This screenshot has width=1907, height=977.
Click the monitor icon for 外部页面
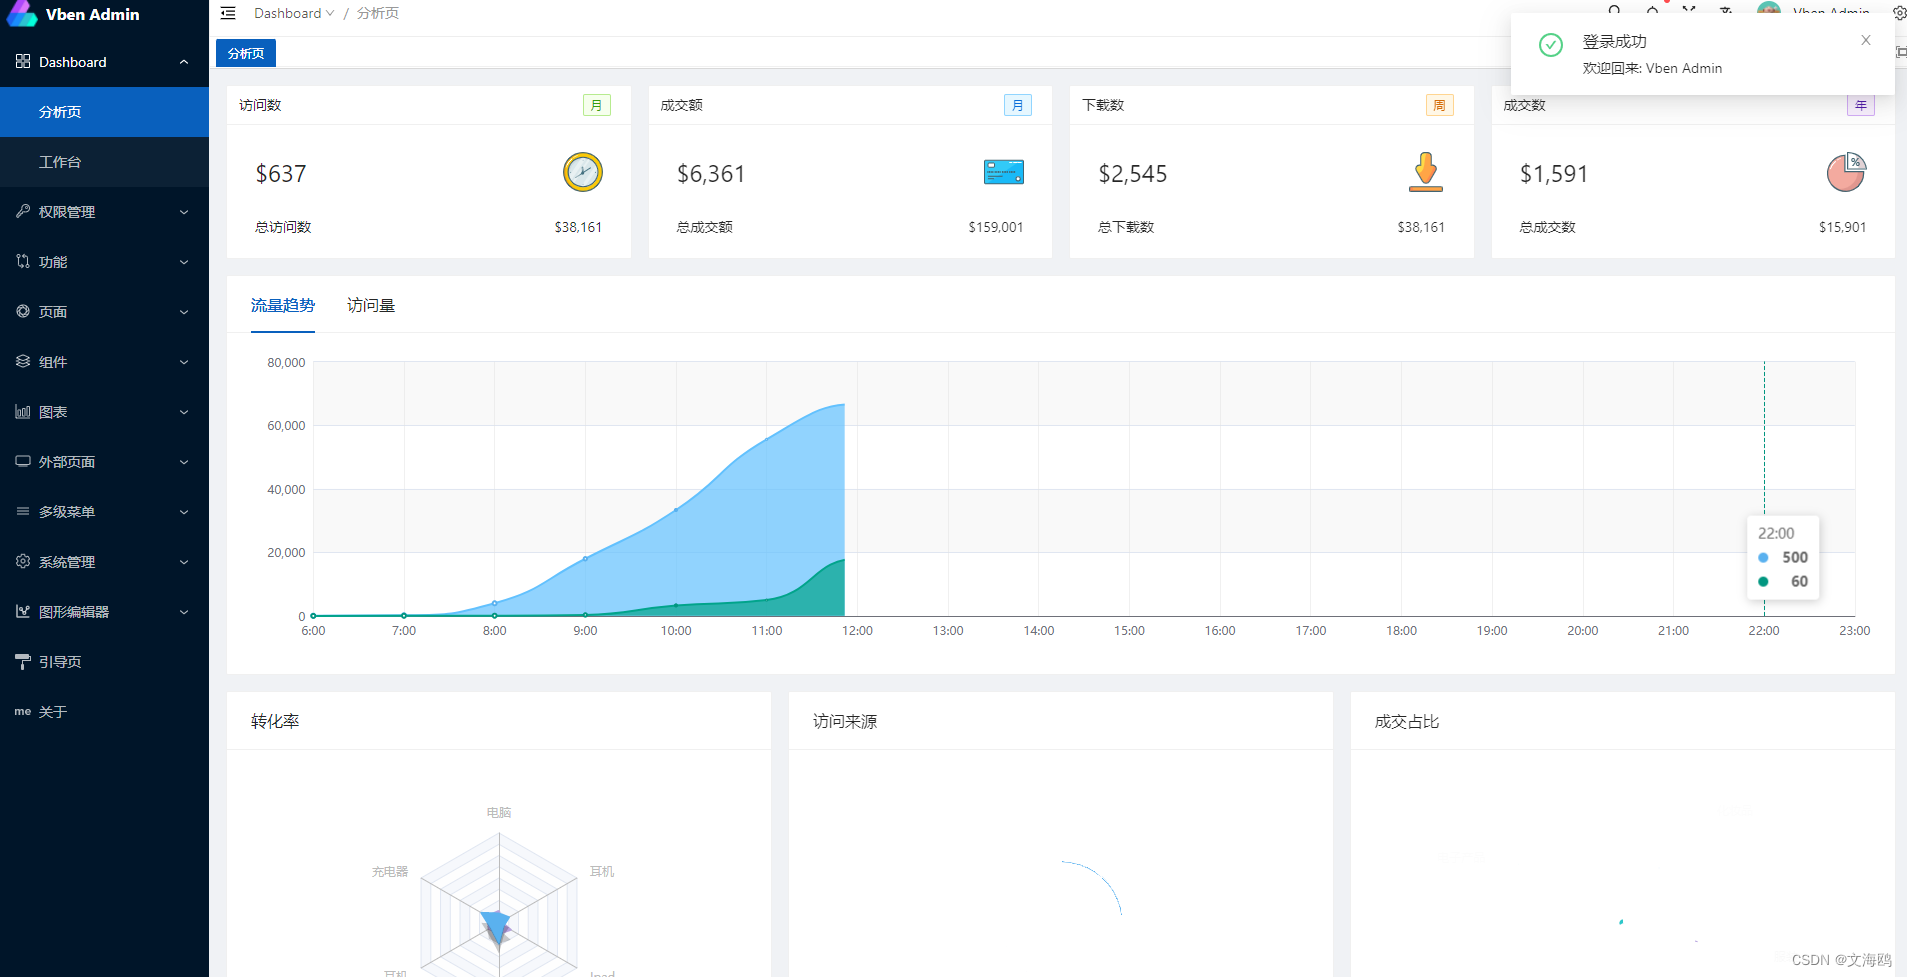(x=23, y=461)
